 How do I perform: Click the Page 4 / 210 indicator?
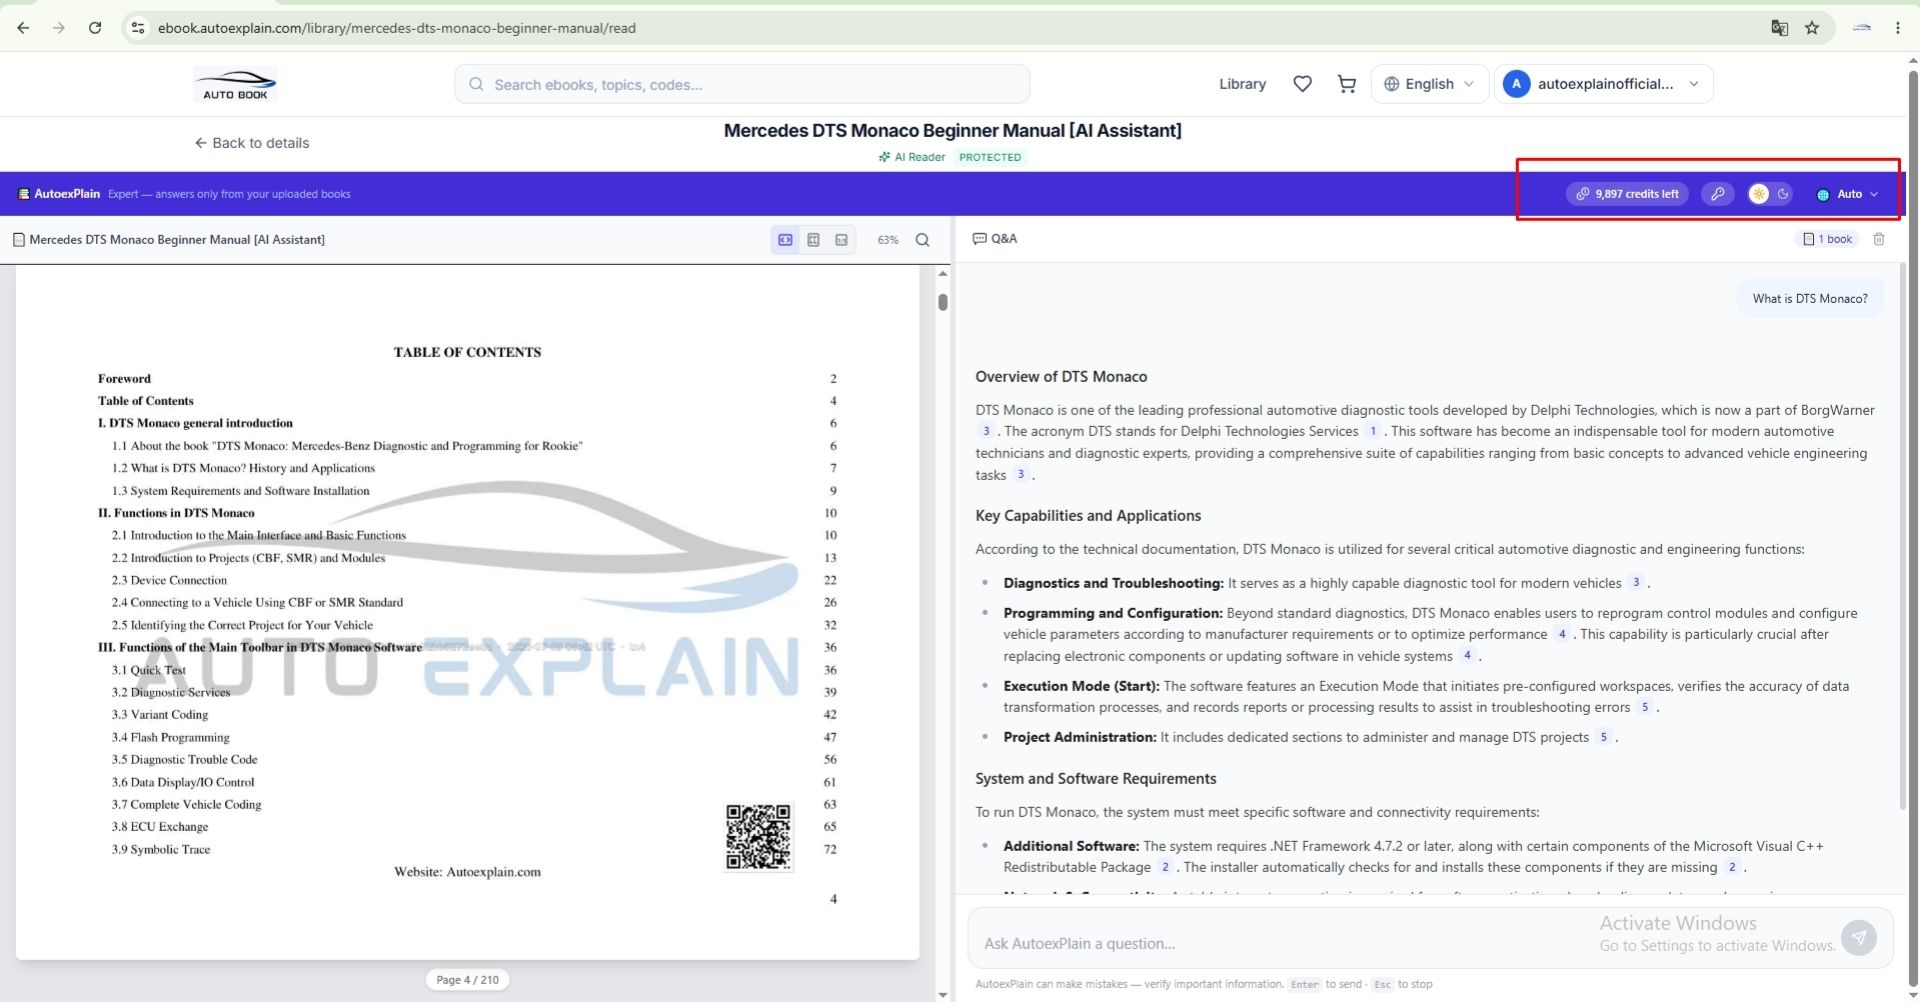point(467,980)
